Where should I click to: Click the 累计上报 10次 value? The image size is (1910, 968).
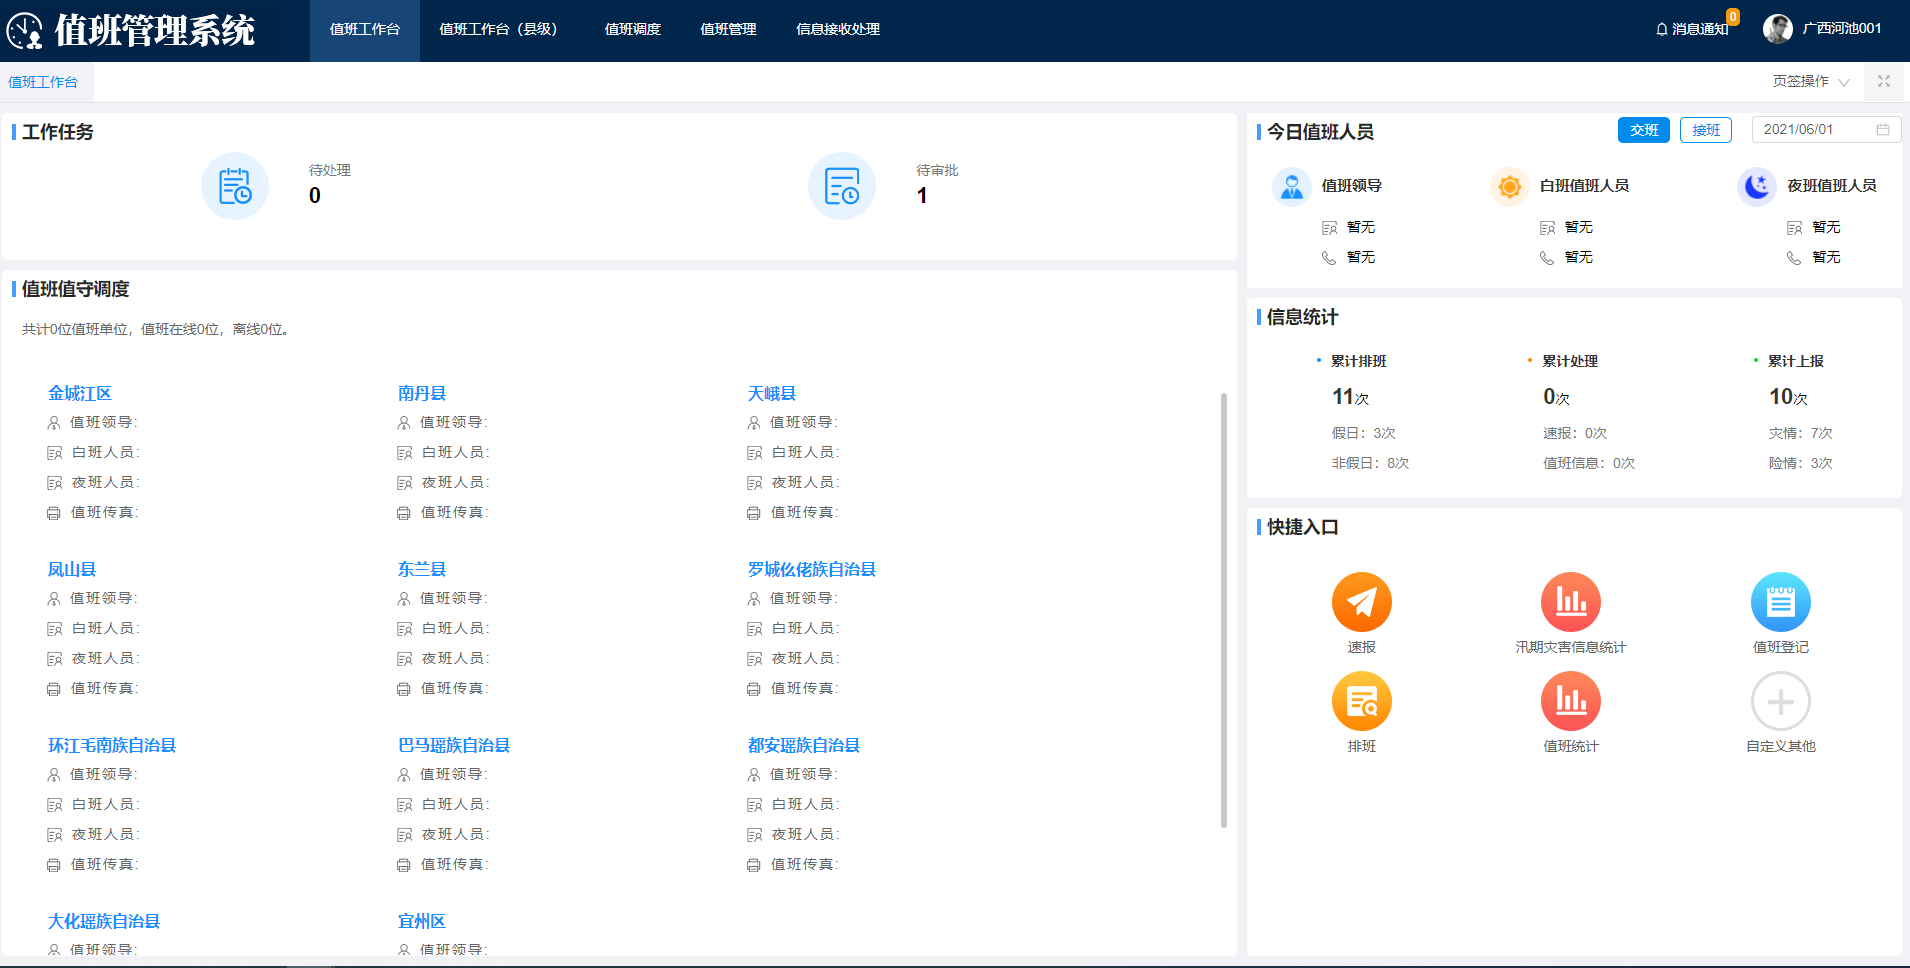coord(1788,397)
